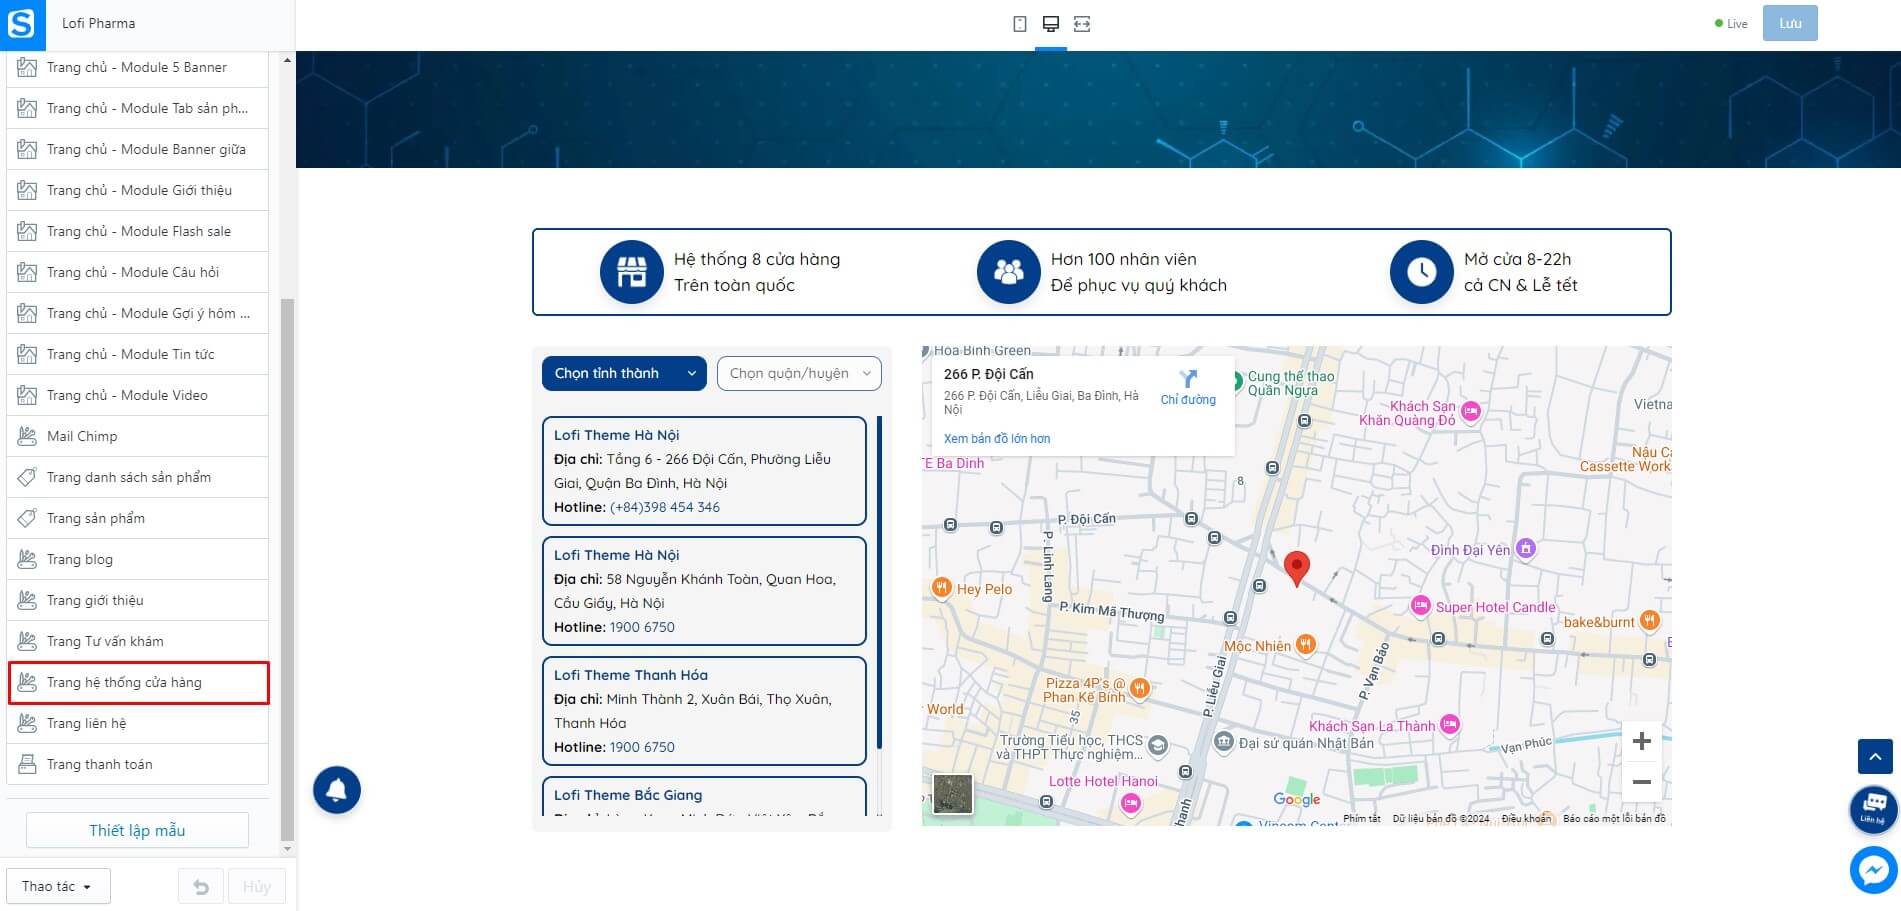
Task: Switch to full-width preview icon
Action: (1082, 24)
